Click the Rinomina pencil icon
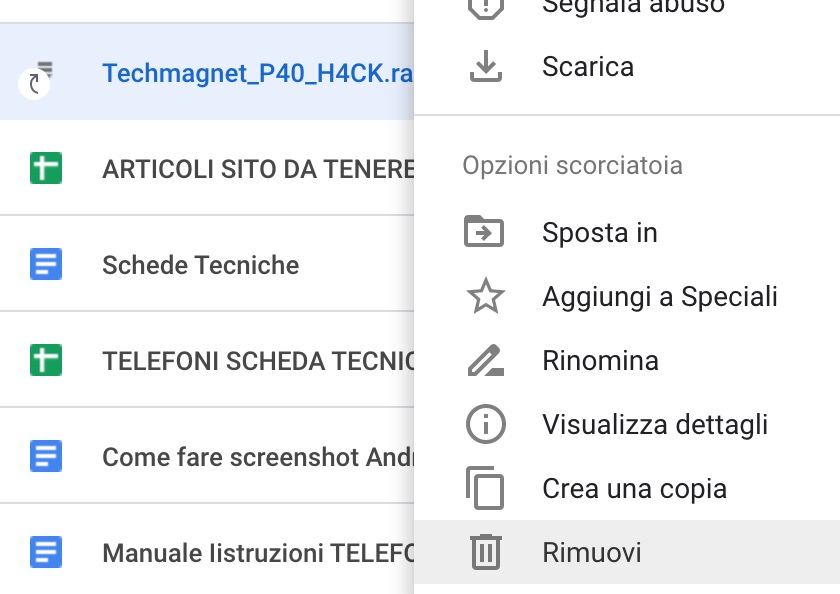Viewport: 840px width, 594px height. click(x=485, y=360)
